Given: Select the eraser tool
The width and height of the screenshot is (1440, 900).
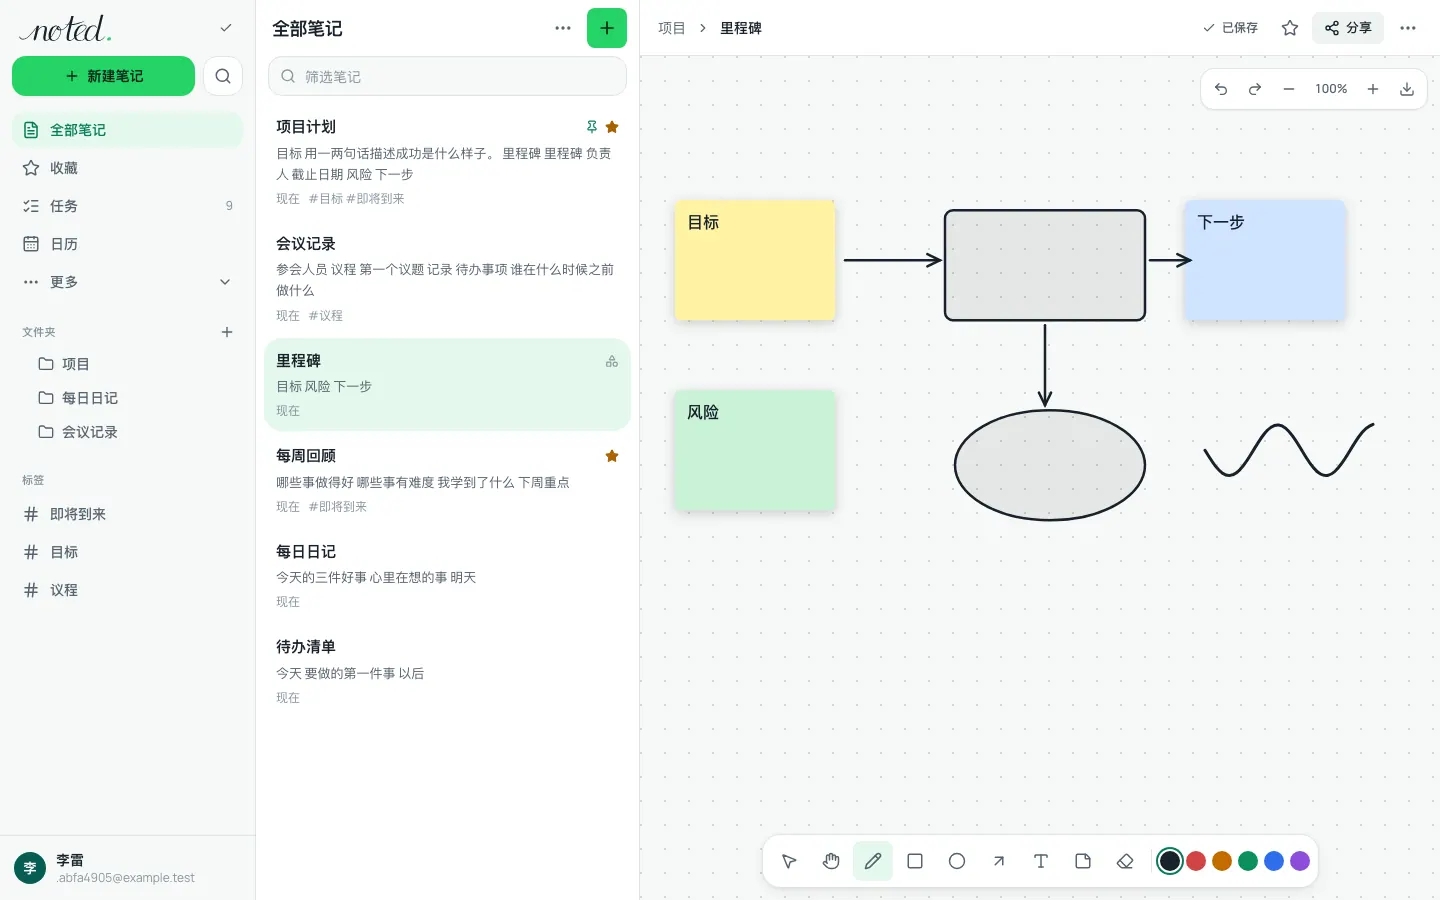Looking at the screenshot, I should [x=1125, y=861].
